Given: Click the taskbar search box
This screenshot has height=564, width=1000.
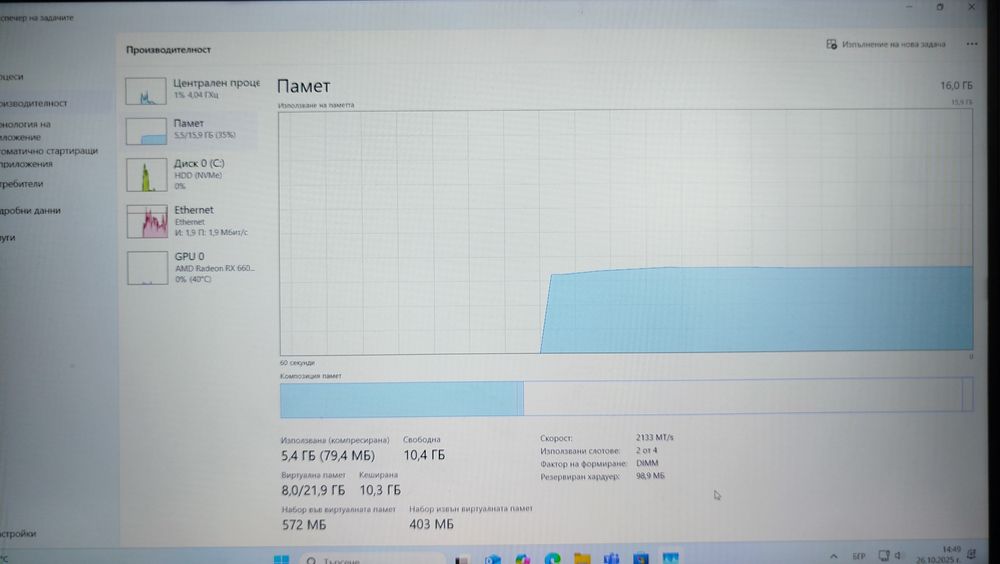Looking at the screenshot, I should tap(372, 560).
